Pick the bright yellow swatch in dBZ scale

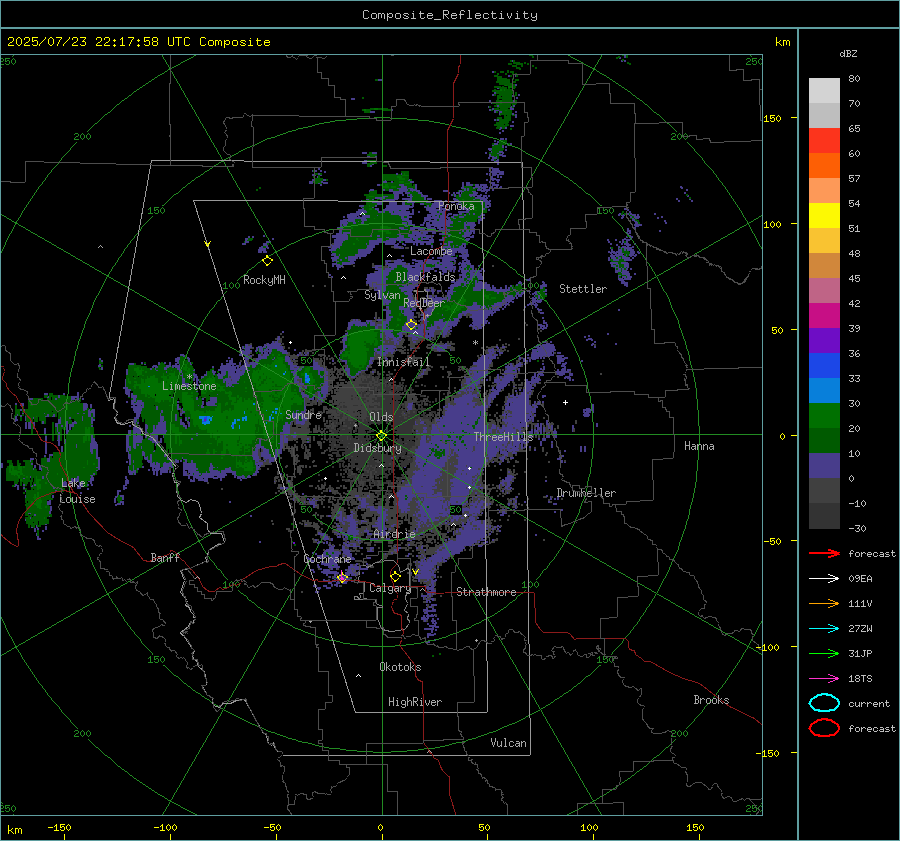point(824,216)
